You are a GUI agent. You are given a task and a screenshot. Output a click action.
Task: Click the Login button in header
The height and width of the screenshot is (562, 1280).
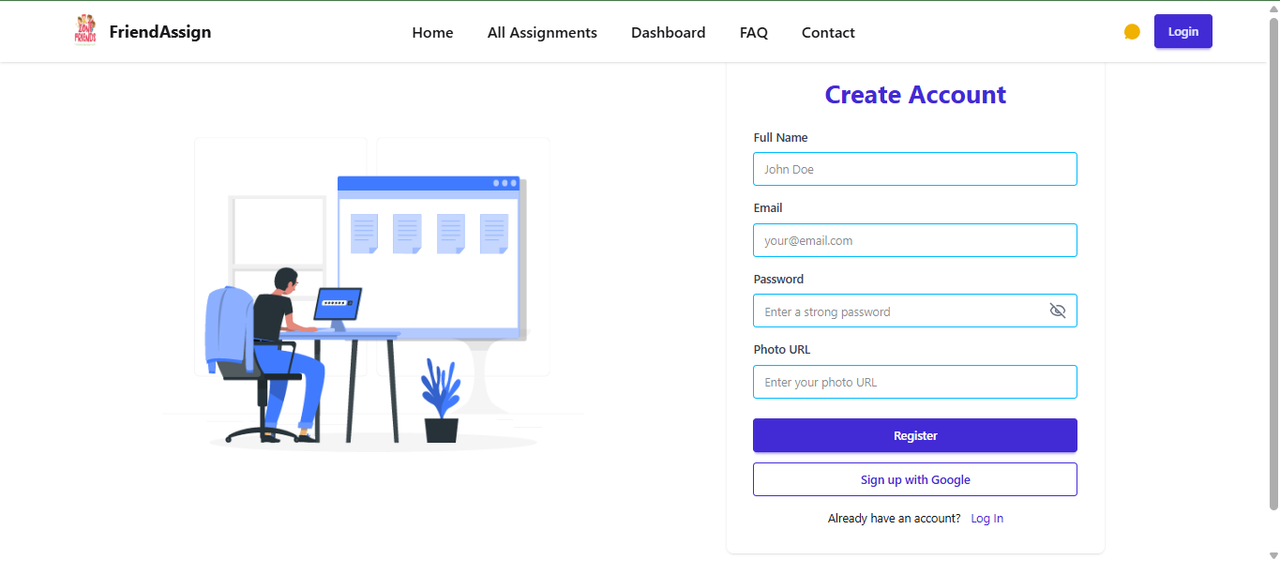click(1183, 31)
